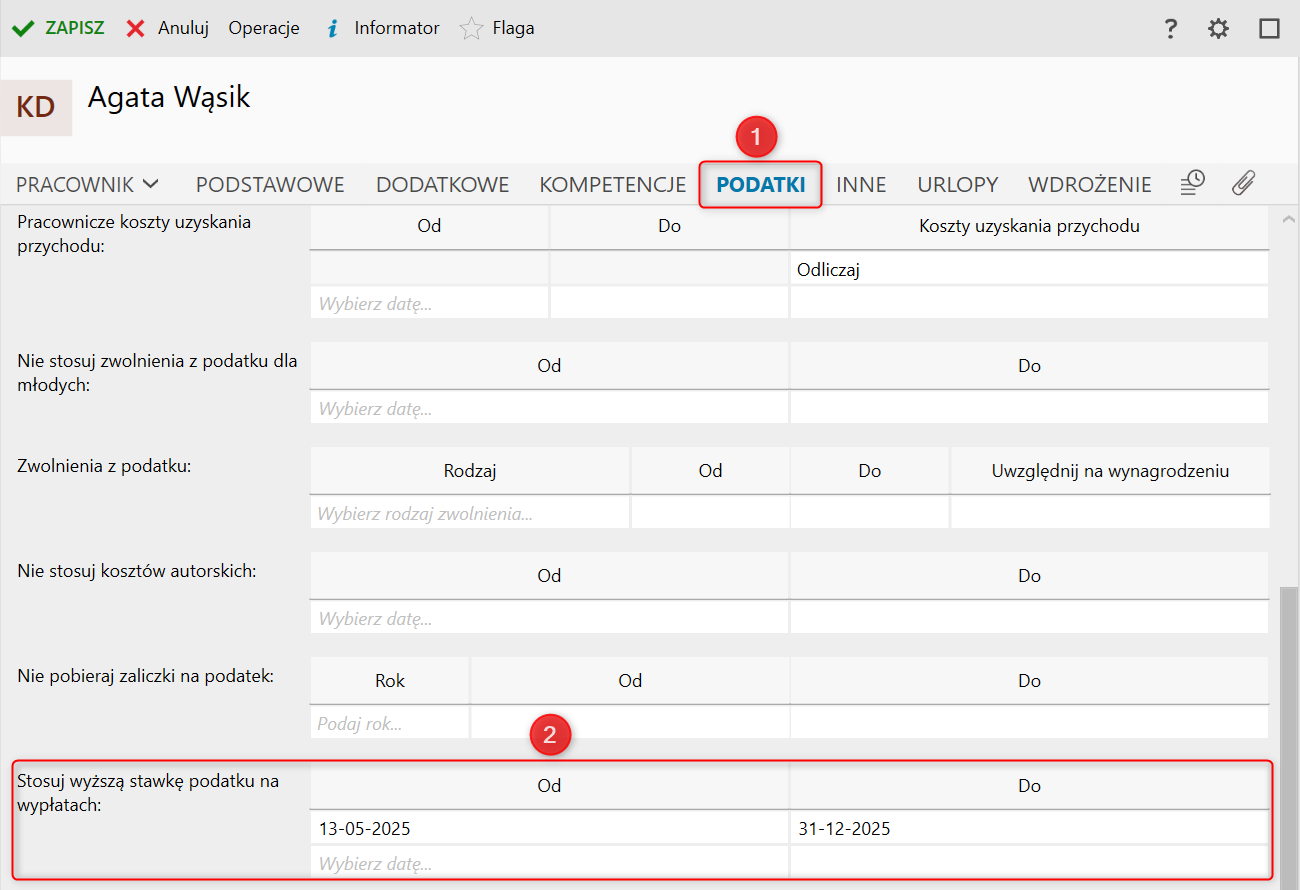
Task: Add new date under Stosuj wyższą stawkę podatku
Action: [x=550, y=862]
